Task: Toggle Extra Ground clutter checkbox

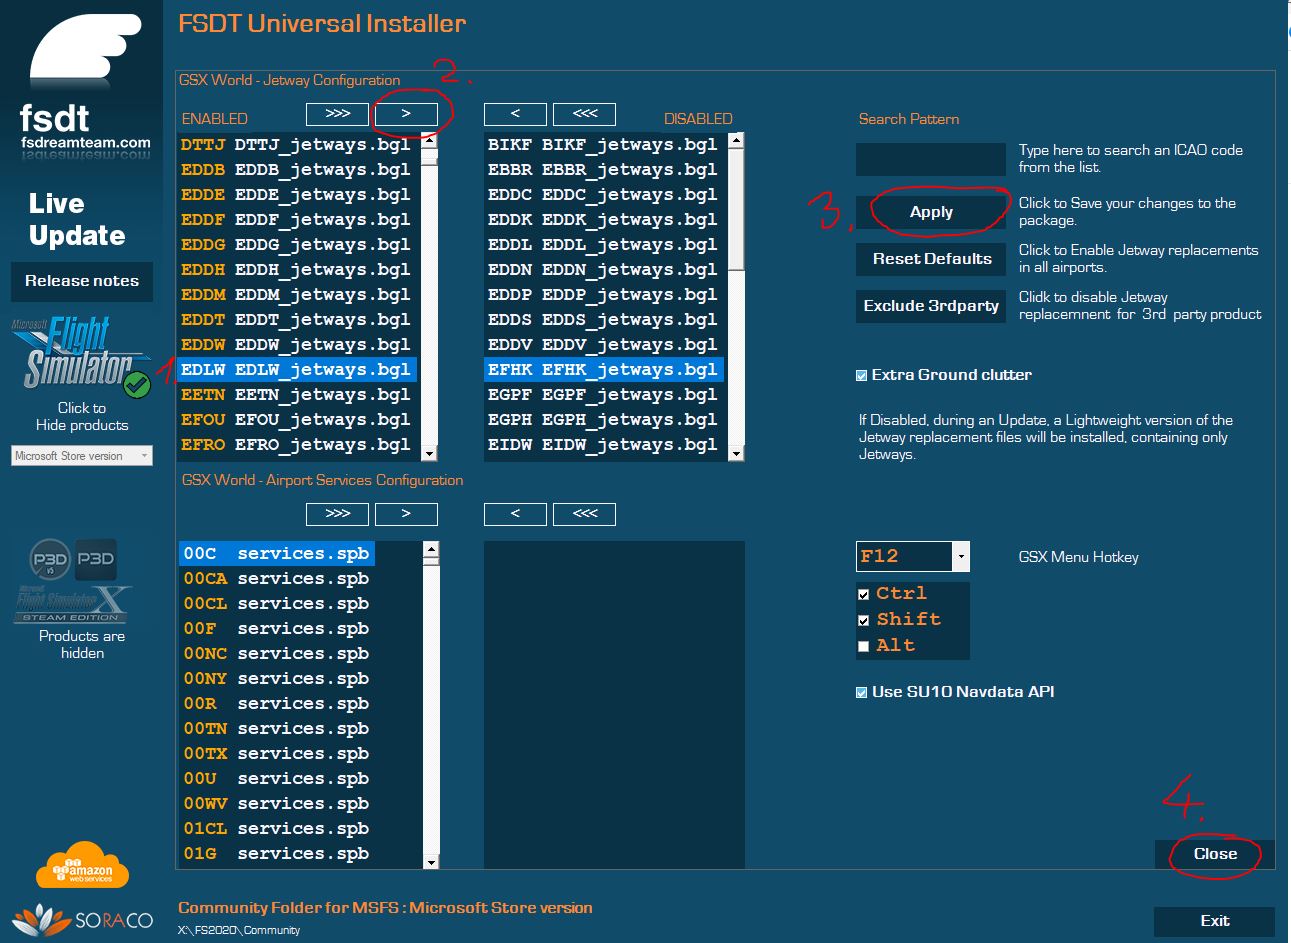Action: 862,376
